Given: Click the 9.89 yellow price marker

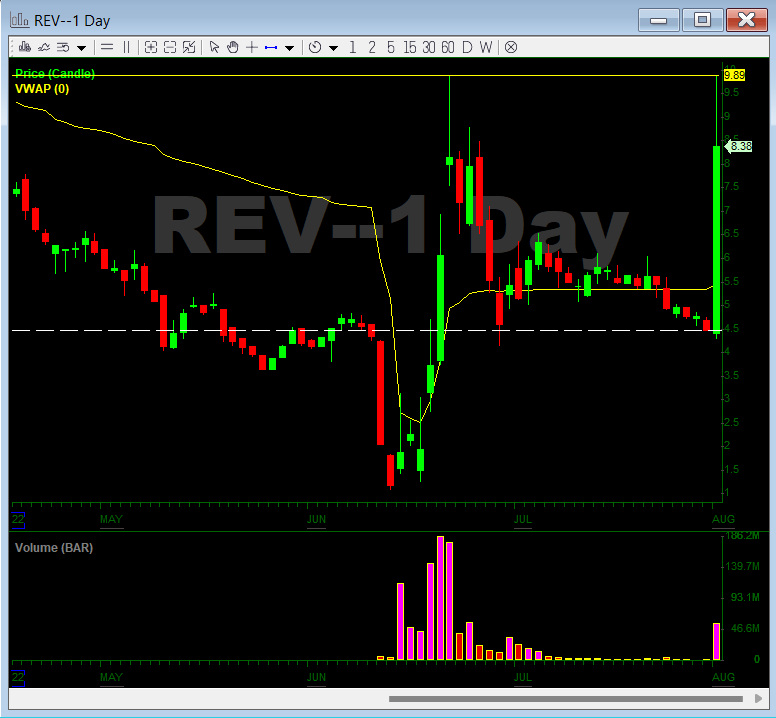Looking at the screenshot, I should [734, 75].
